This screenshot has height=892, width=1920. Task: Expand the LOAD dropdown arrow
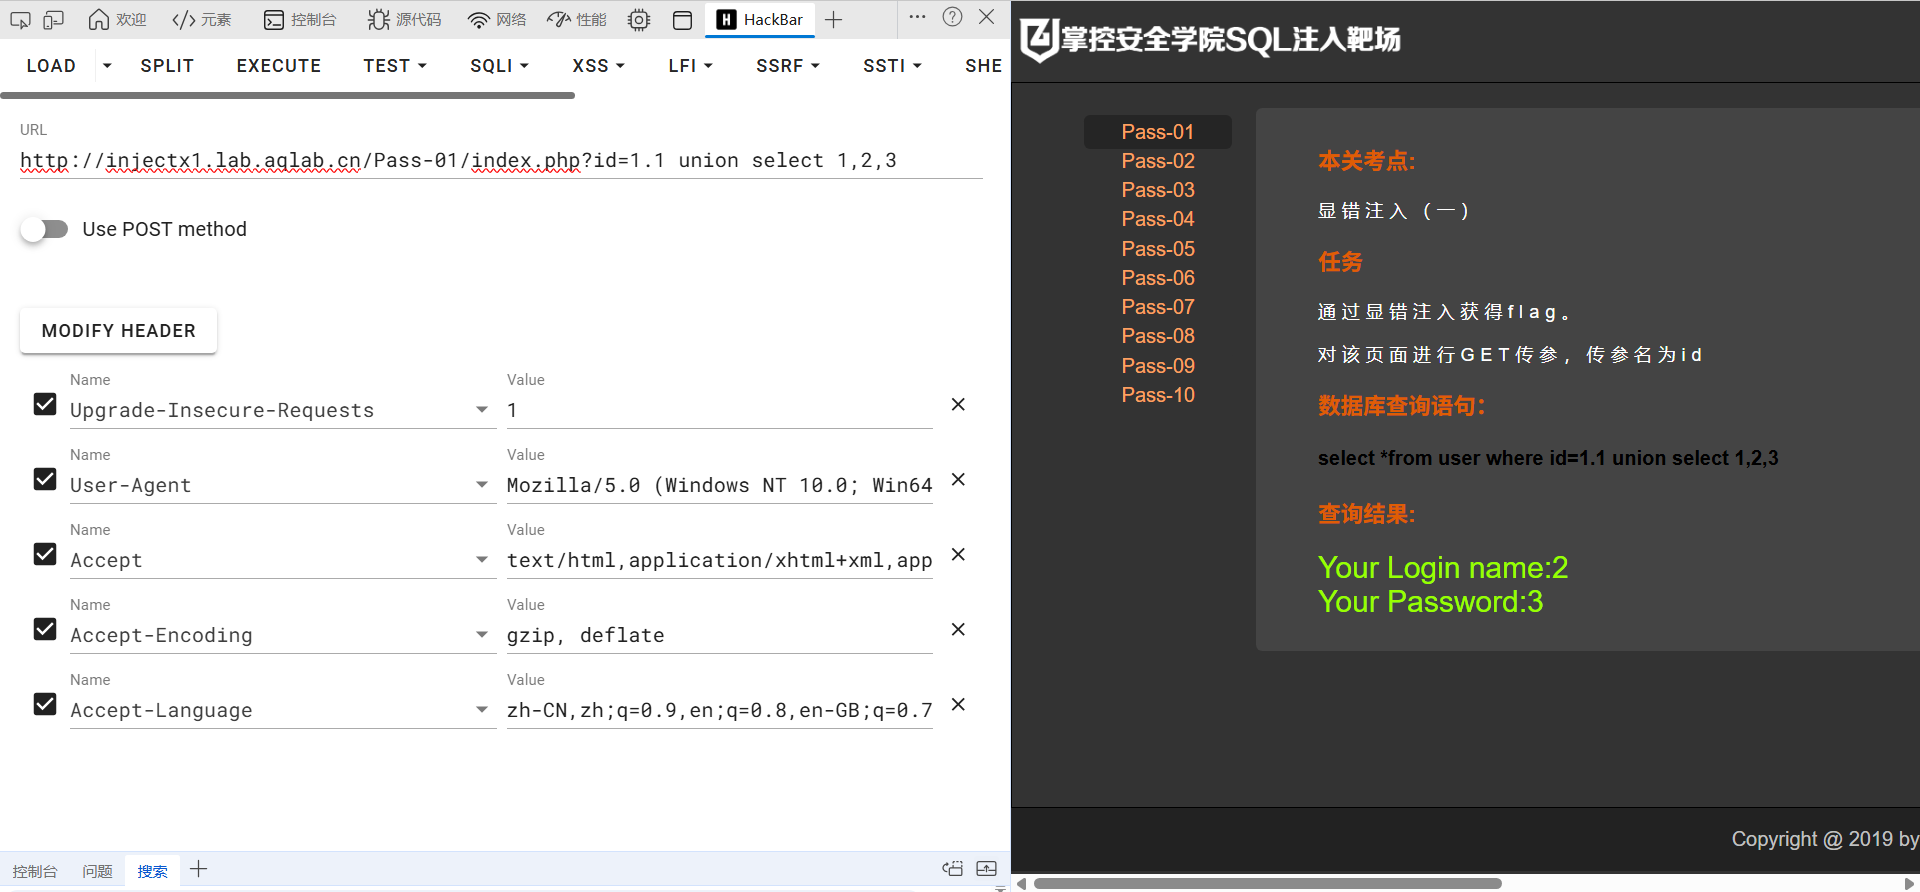(107, 65)
